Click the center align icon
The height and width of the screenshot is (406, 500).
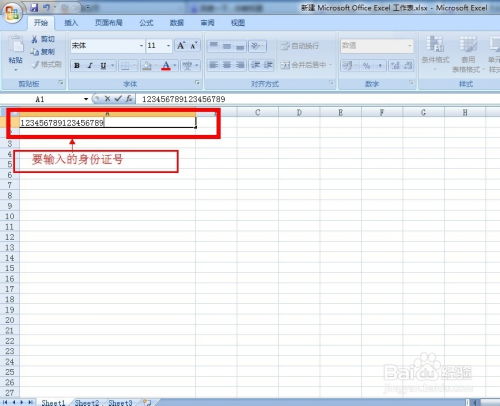[x=227, y=65]
